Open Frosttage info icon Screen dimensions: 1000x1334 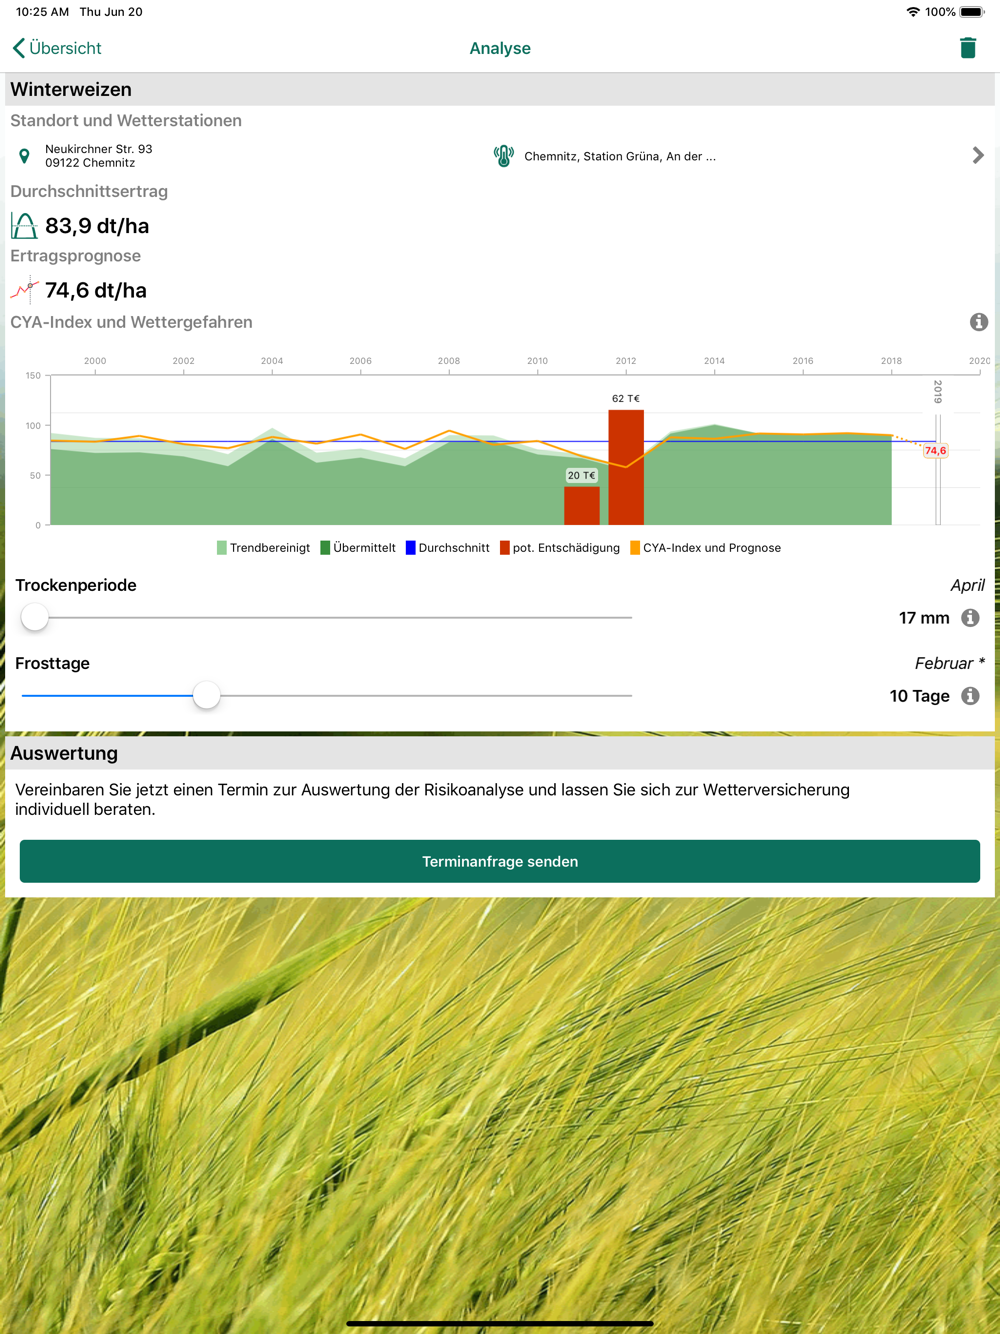[x=970, y=696]
